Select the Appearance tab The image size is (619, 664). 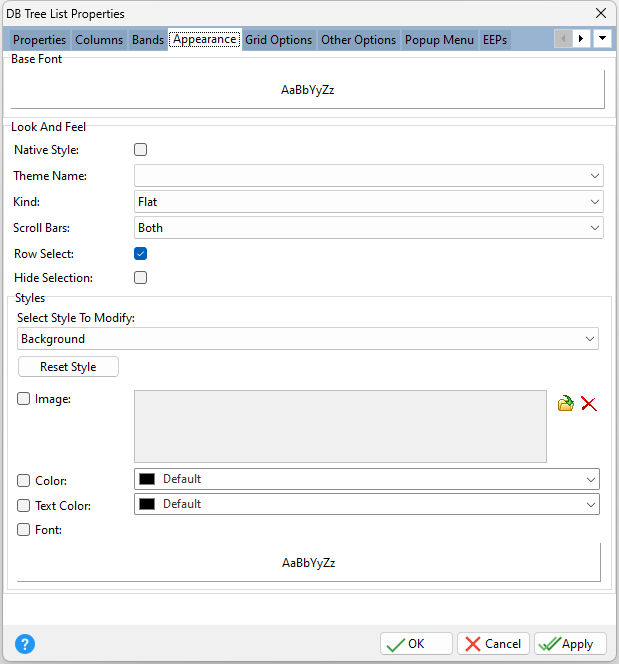tap(204, 39)
